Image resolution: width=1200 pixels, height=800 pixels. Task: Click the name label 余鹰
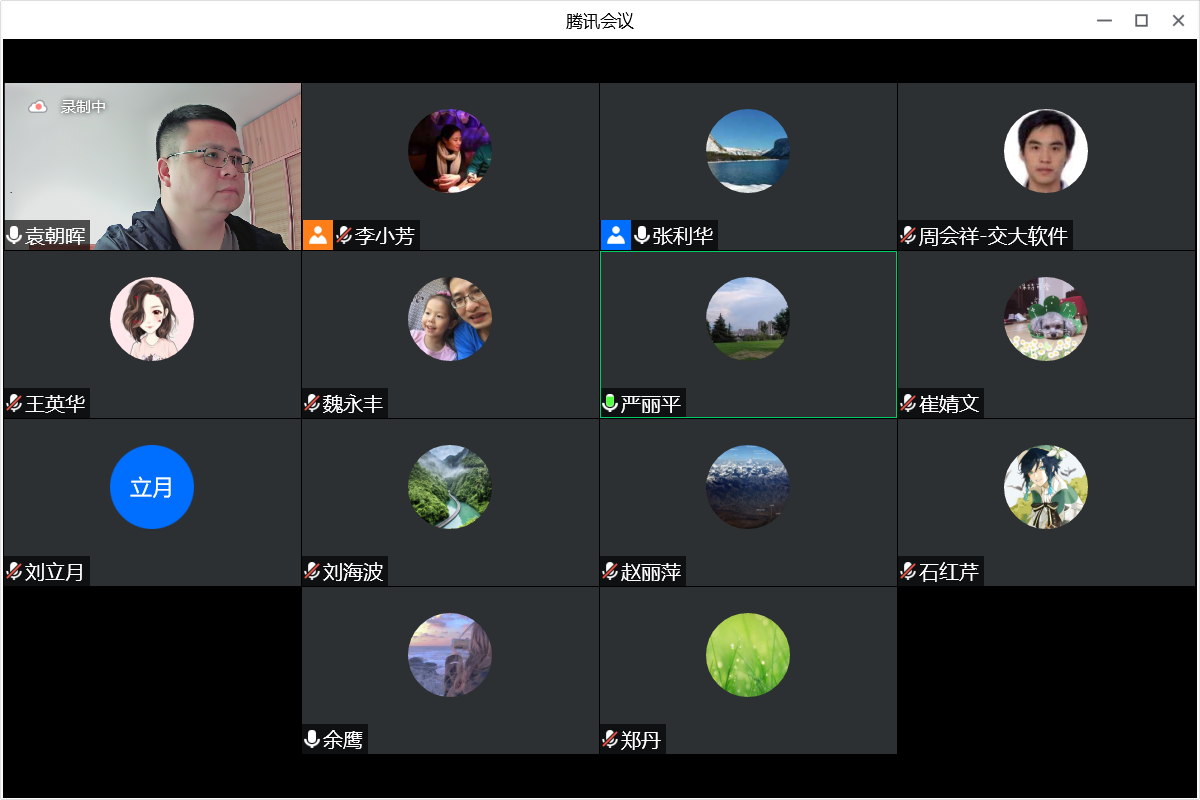(343, 740)
